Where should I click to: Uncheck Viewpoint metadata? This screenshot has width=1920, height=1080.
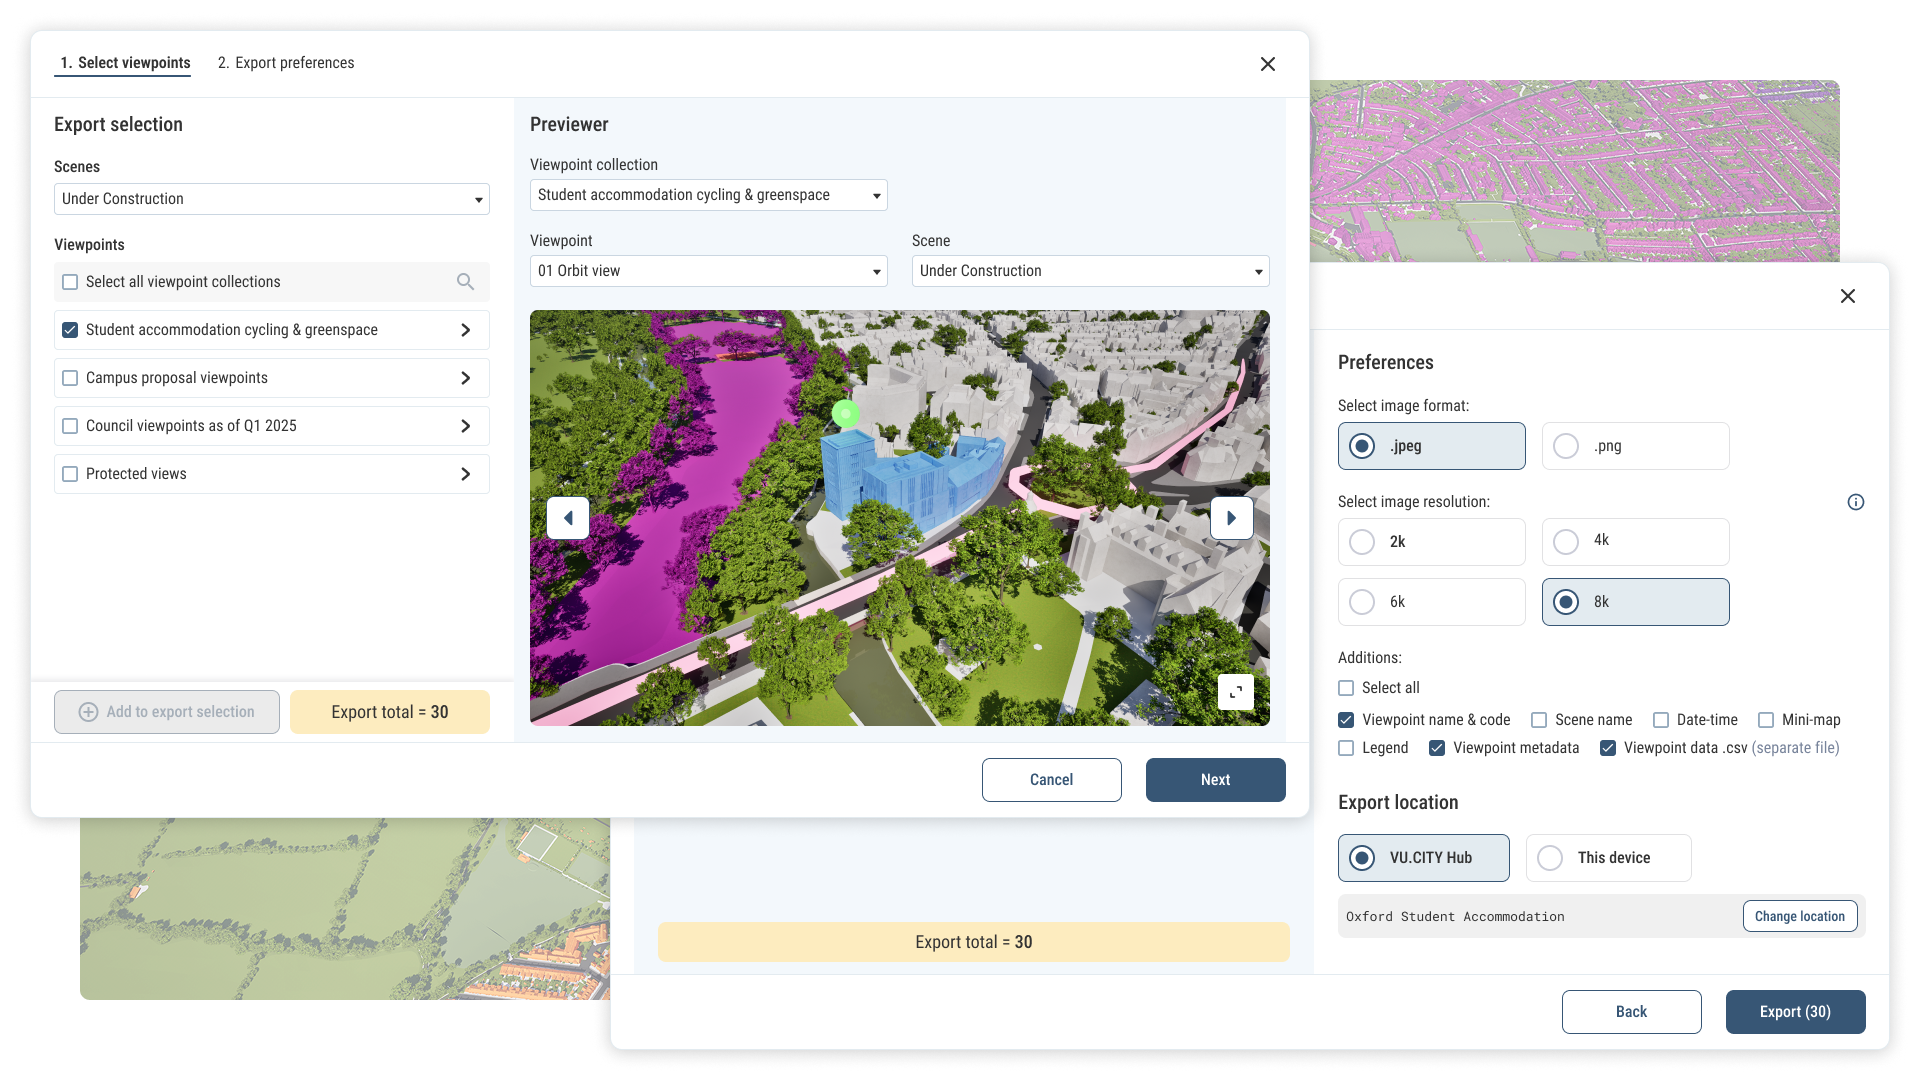1437,748
